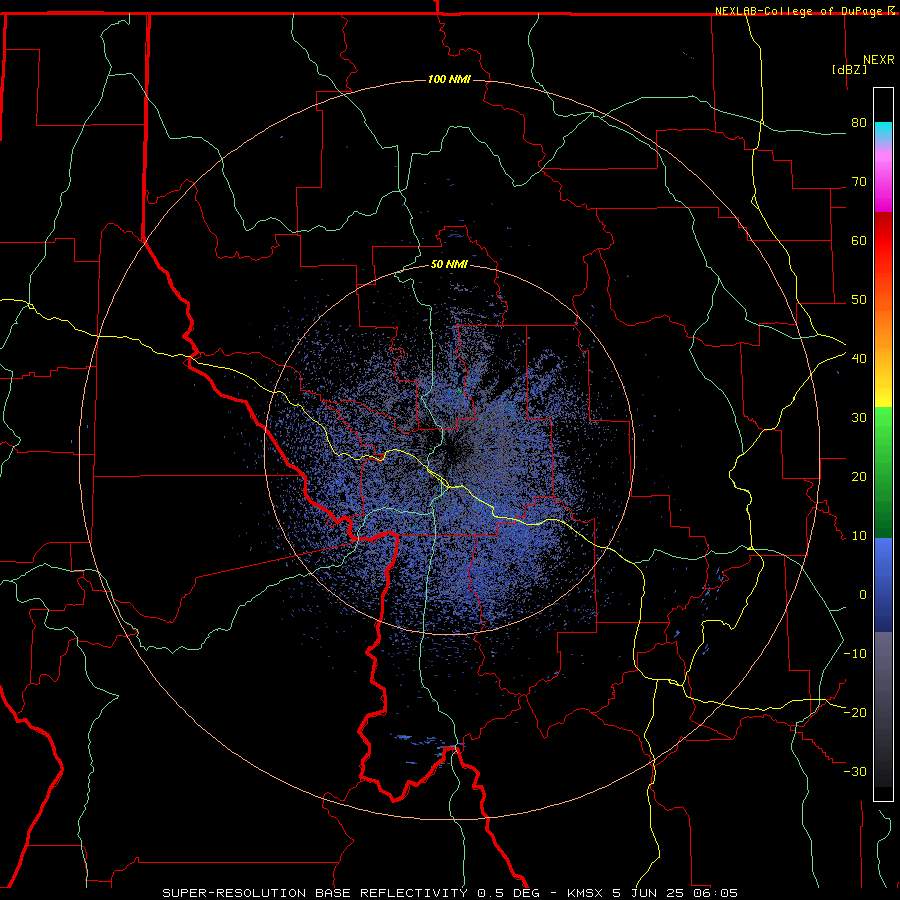This screenshot has width=900, height=900.
Task: Click the 10 value on the dBZ scale
Action: click(x=859, y=536)
